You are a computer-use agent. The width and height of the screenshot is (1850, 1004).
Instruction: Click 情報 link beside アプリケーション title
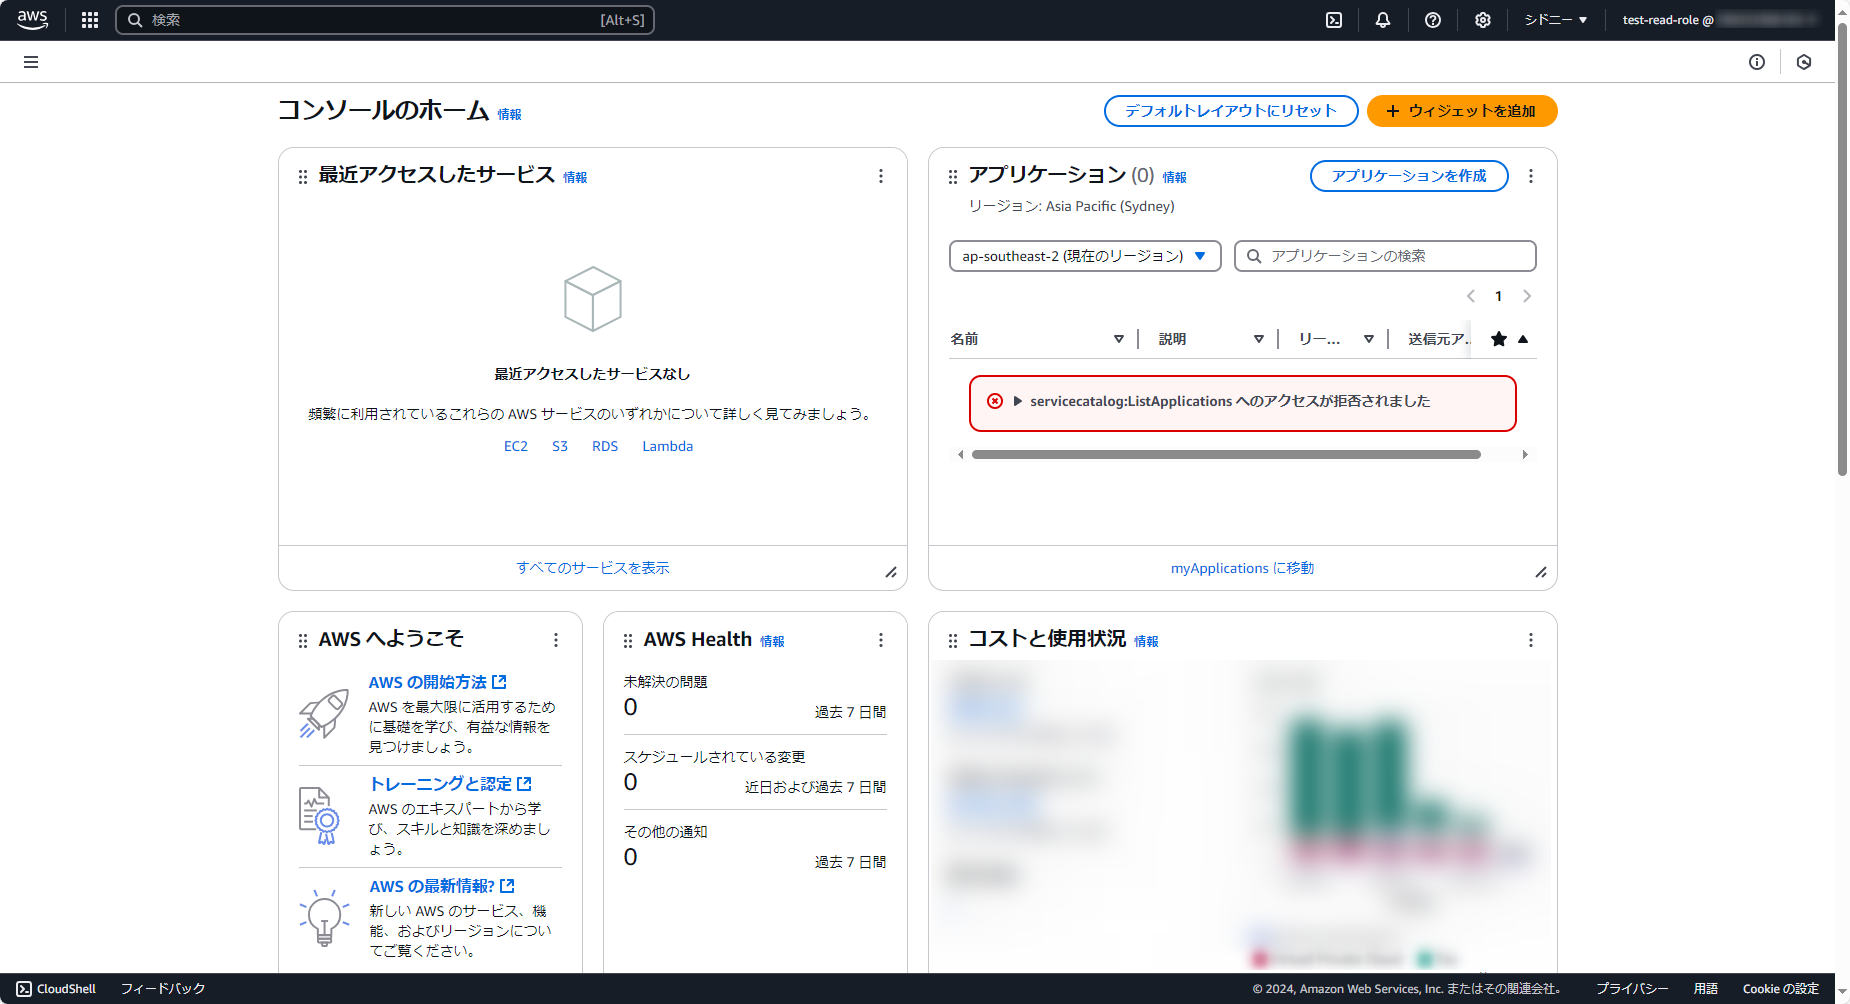(1175, 178)
